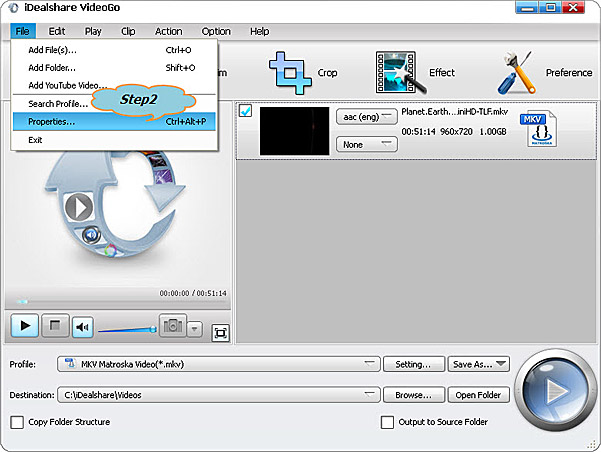Viewport: 601px width, 452px height.
Task: Click the Open Folder button
Action: [479, 395]
